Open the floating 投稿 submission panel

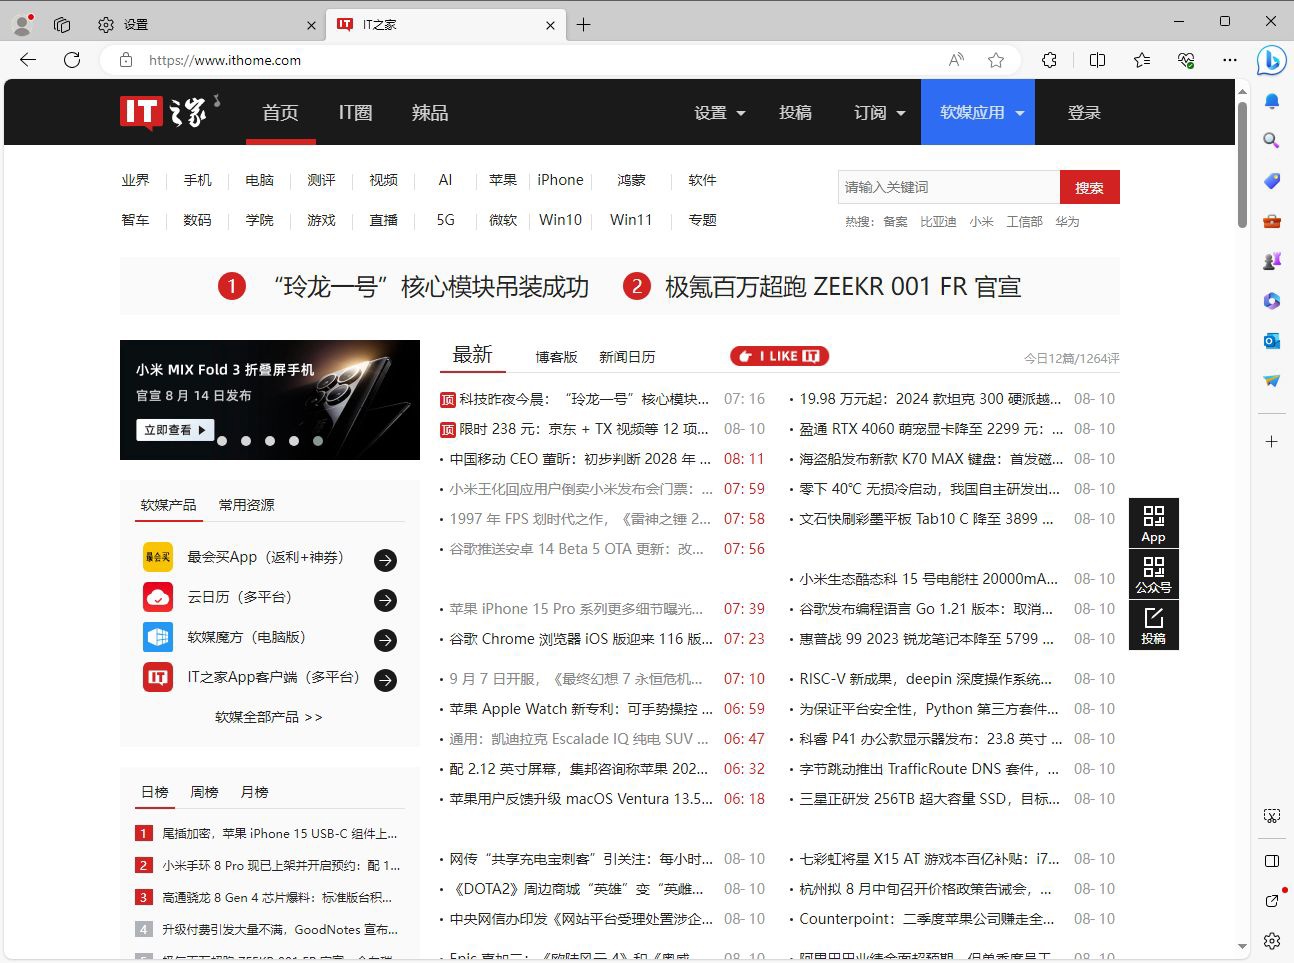pyautogui.click(x=1154, y=625)
